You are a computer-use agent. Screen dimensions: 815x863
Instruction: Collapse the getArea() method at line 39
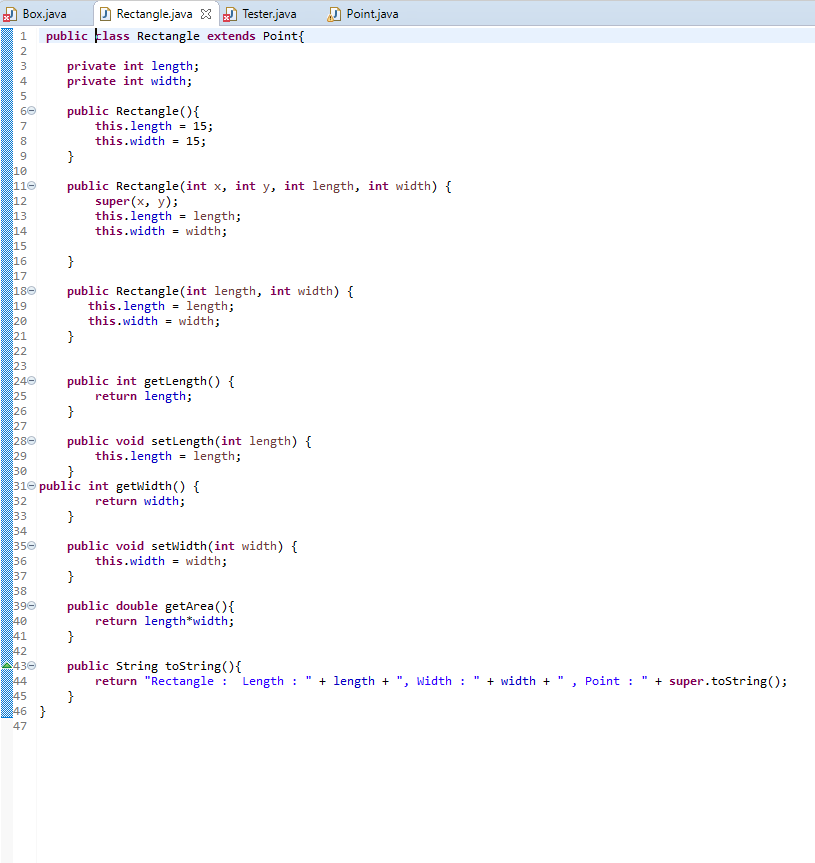[32, 605]
